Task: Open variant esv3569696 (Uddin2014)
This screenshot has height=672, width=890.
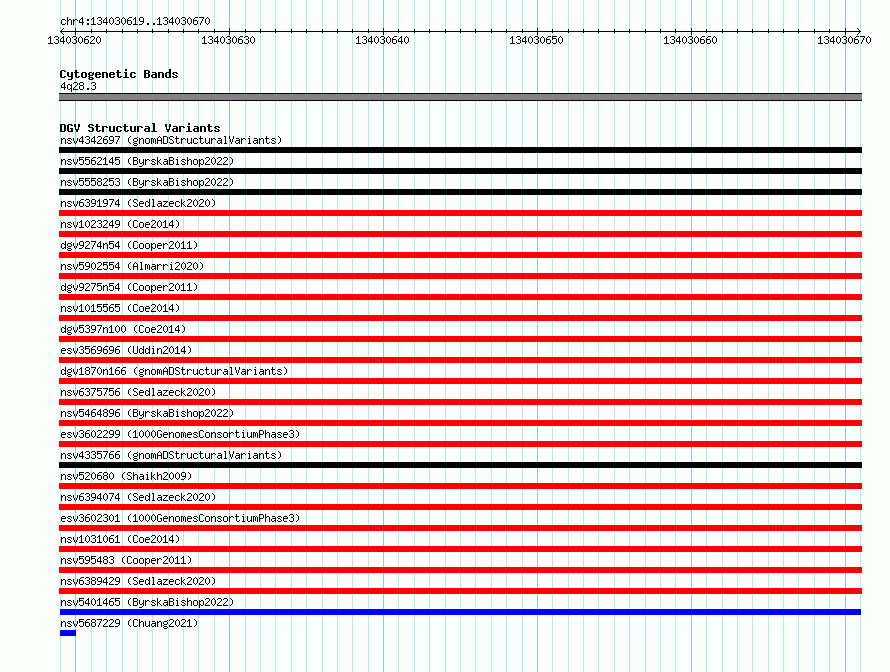Action: pos(126,350)
